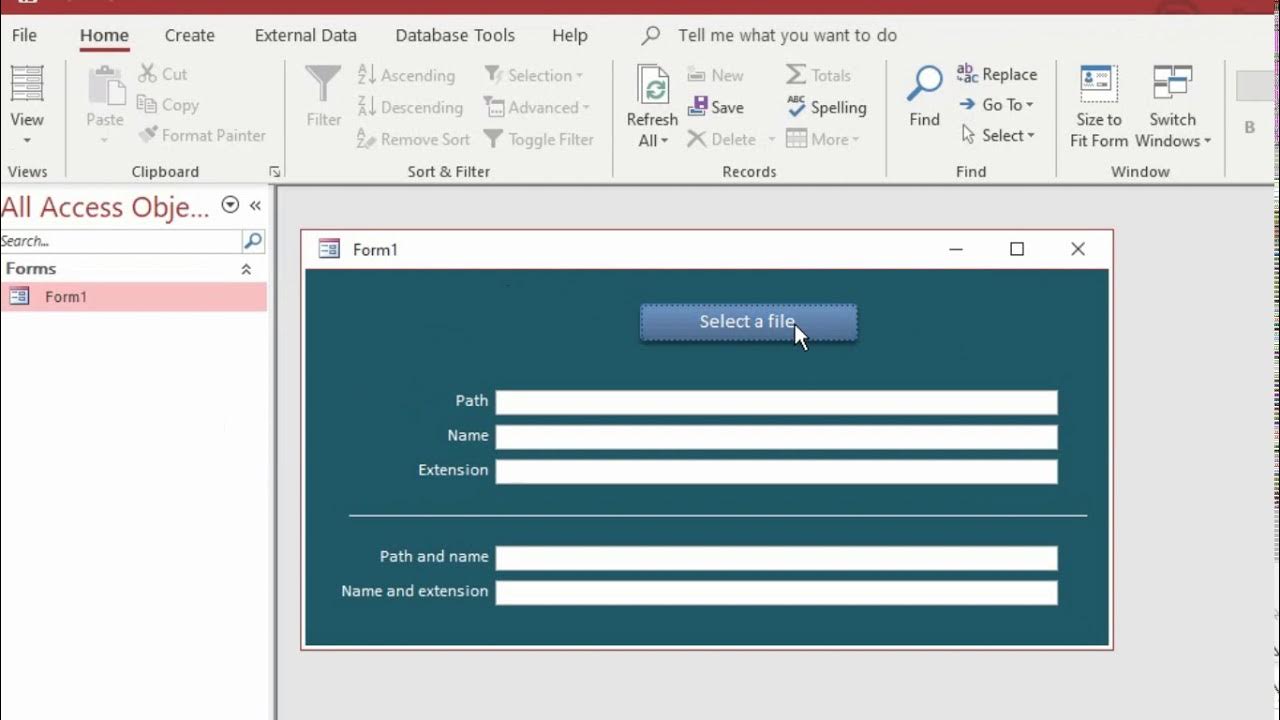Click the Select a file button

tap(748, 323)
